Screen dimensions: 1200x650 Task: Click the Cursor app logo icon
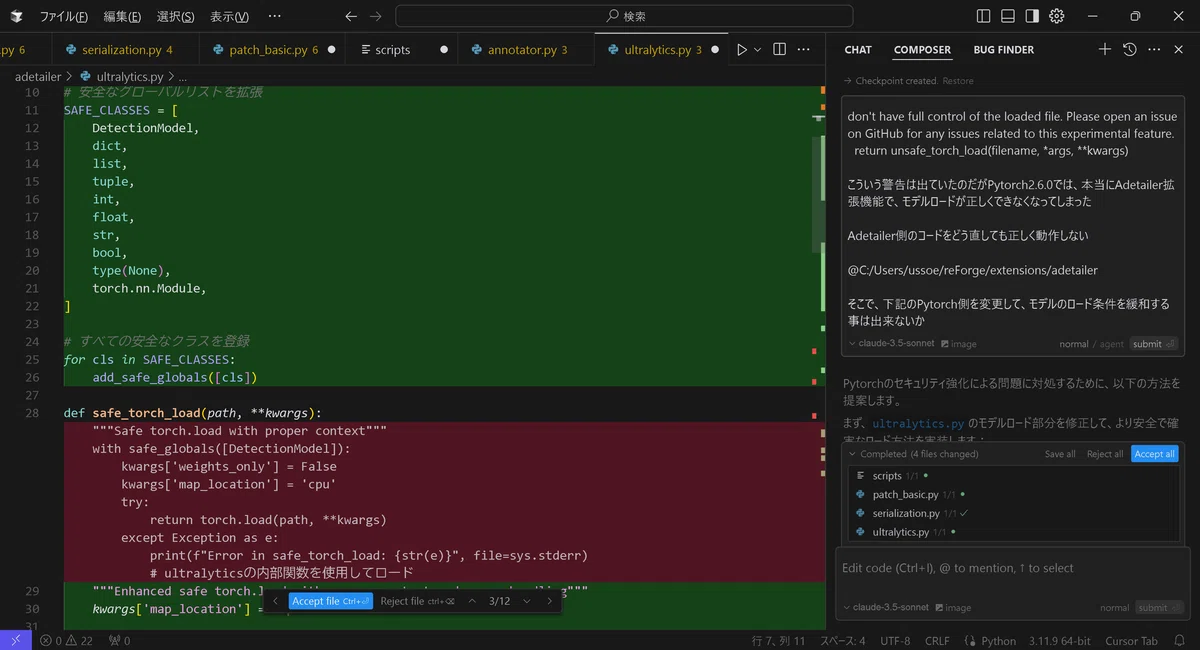tap(16, 16)
